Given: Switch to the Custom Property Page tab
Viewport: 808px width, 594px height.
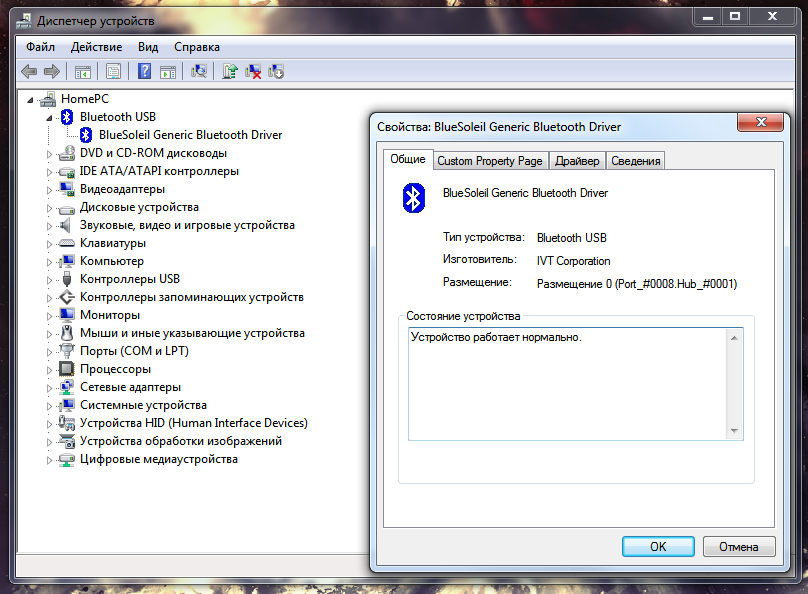Looking at the screenshot, I should (x=490, y=161).
